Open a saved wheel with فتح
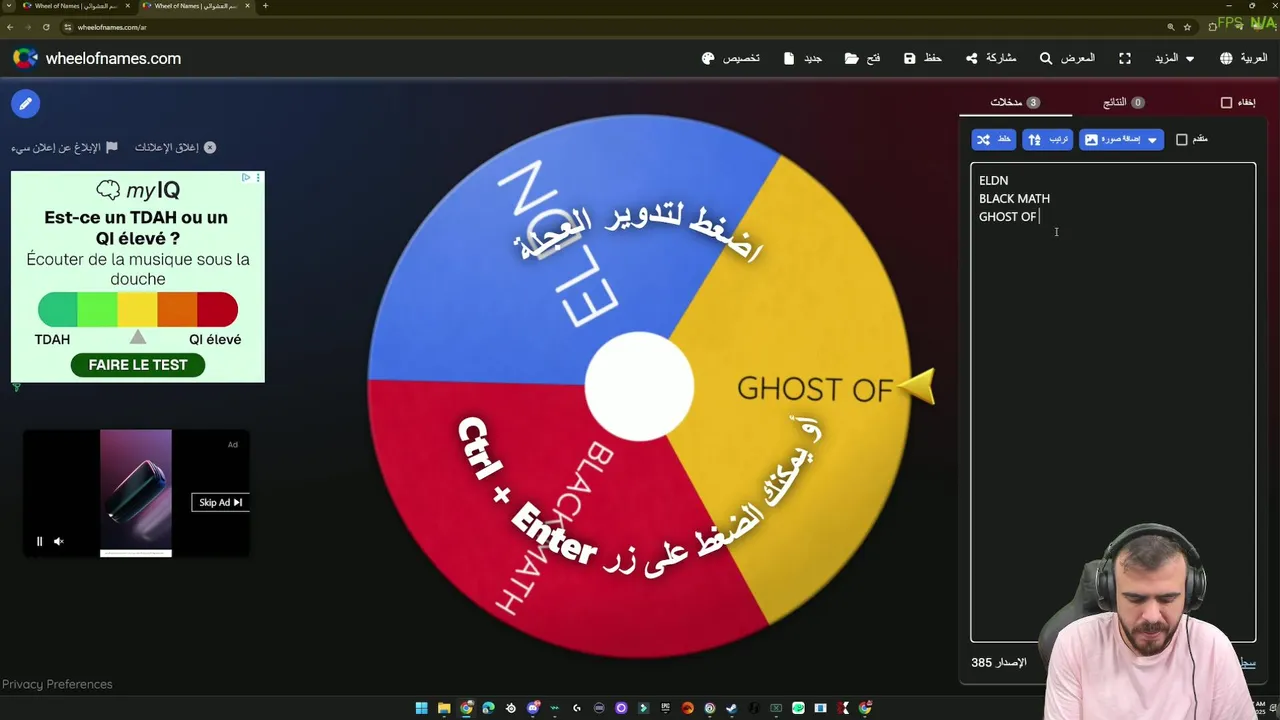This screenshot has width=1280, height=720. click(x=862, y=58)
